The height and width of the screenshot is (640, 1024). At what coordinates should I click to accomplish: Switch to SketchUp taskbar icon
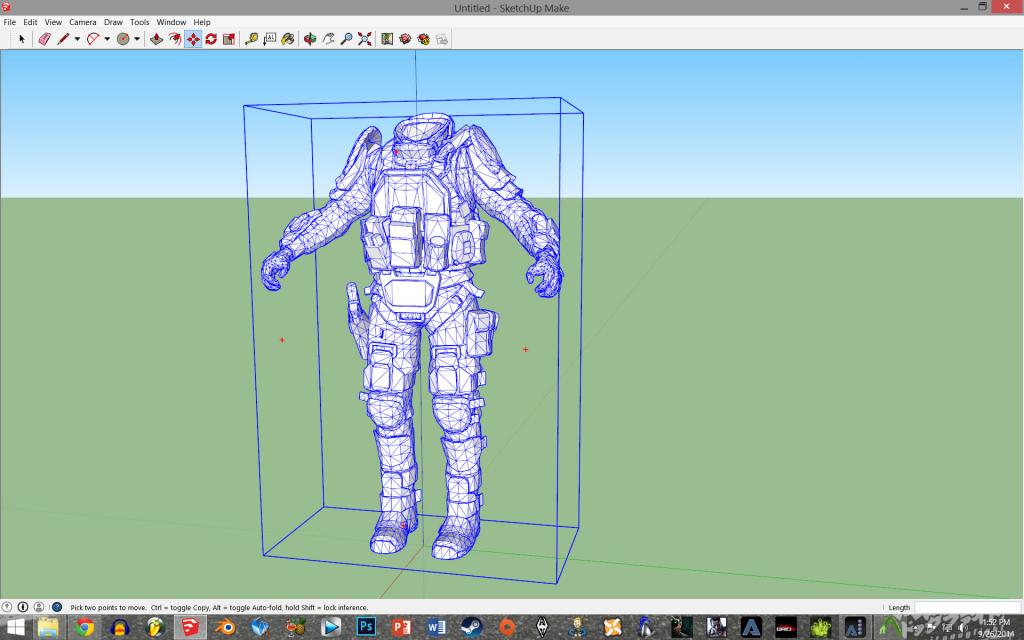[190, 628]
